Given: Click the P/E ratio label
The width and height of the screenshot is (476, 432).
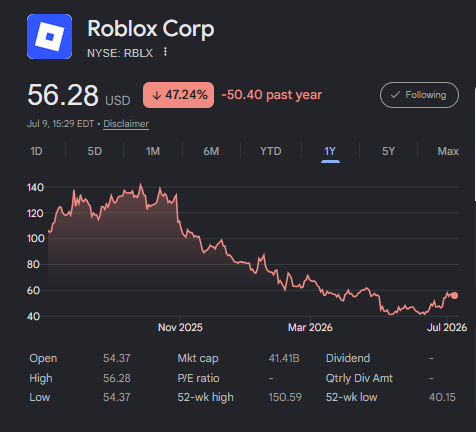Looking at the screenshot, I should 198,378.
